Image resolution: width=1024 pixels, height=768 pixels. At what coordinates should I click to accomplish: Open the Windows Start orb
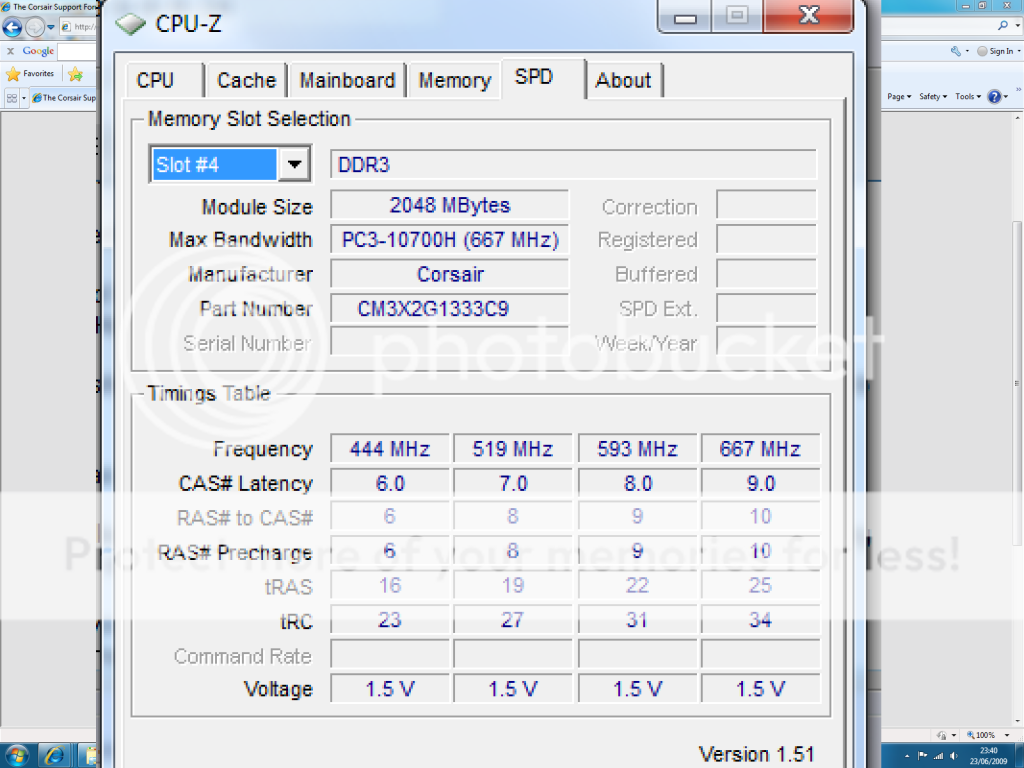(19, 754)
